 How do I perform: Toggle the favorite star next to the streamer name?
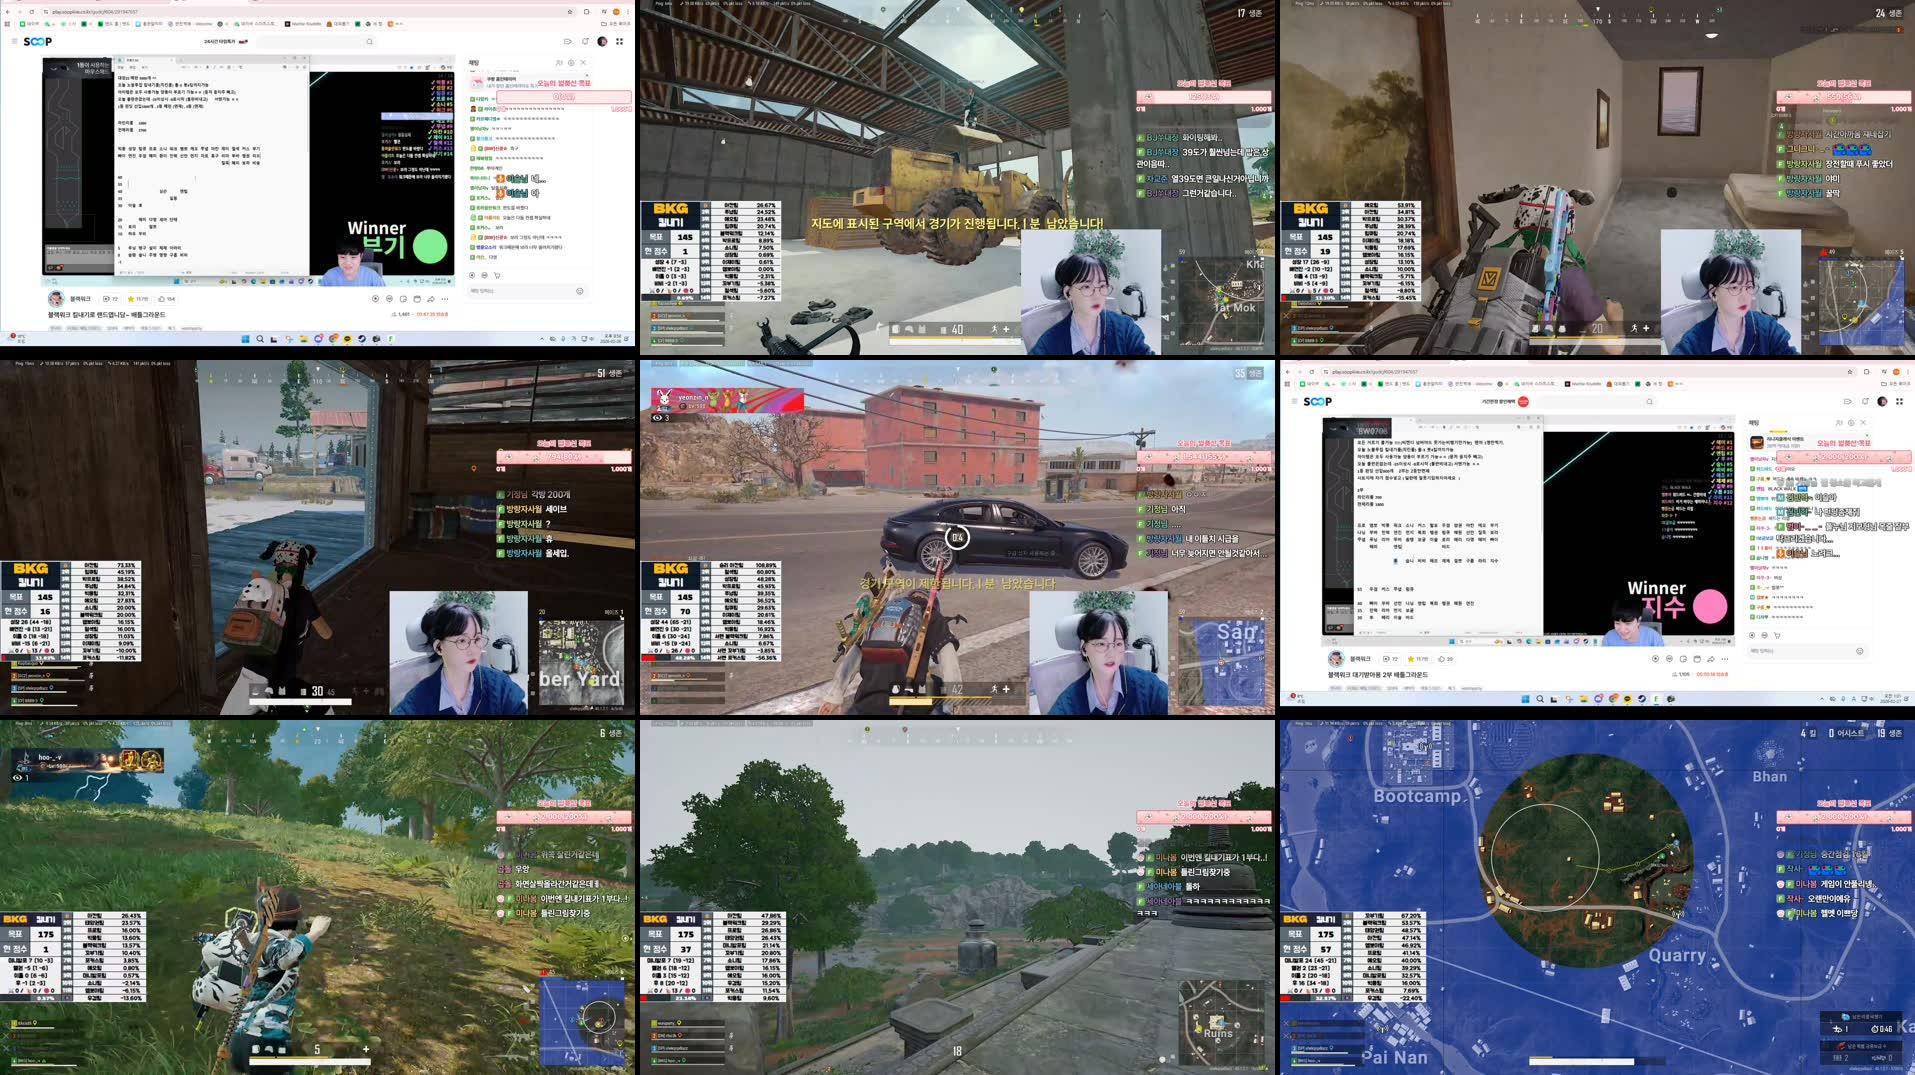pyautogui.click(x=132, y=300)
